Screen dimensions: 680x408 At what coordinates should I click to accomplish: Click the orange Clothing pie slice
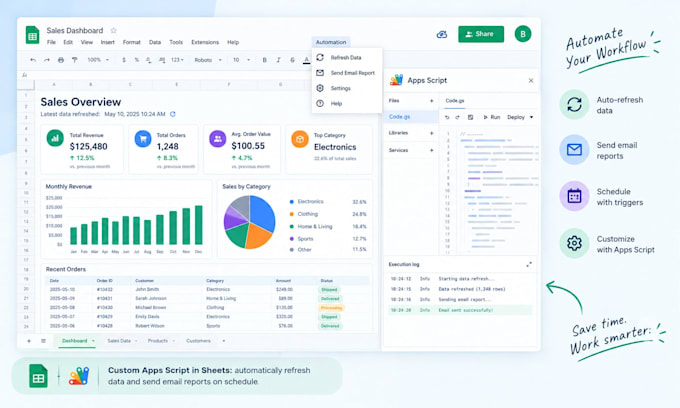[258, 236]
